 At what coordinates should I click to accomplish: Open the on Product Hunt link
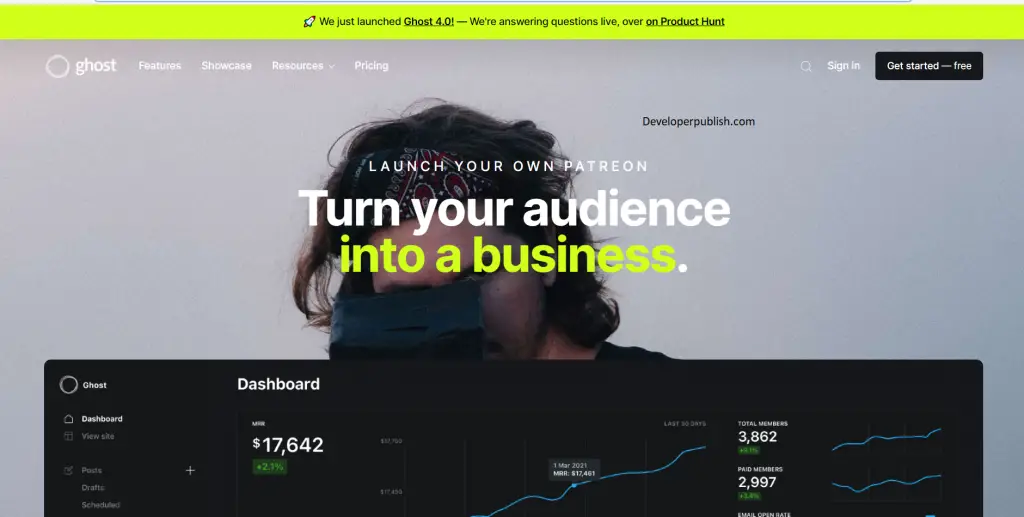[x=685, y=22]
